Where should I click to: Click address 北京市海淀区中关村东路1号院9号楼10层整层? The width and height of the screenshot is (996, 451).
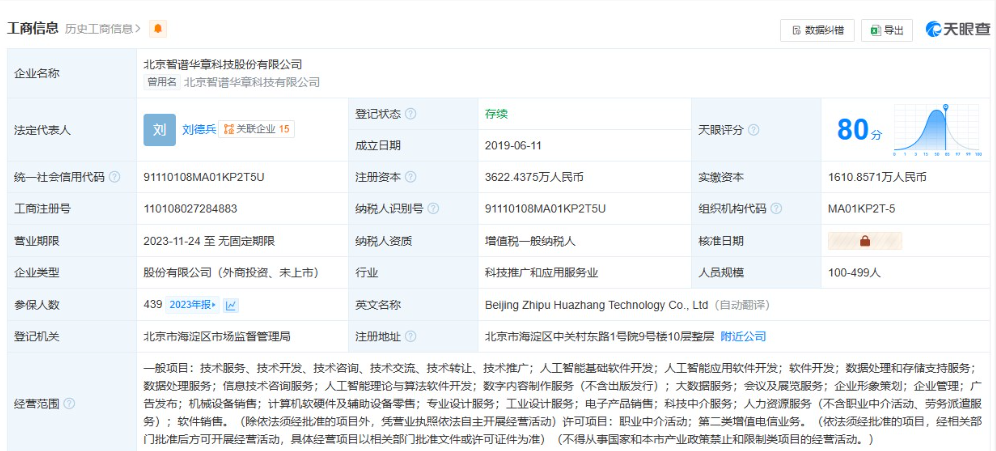[x=599, y=336]
